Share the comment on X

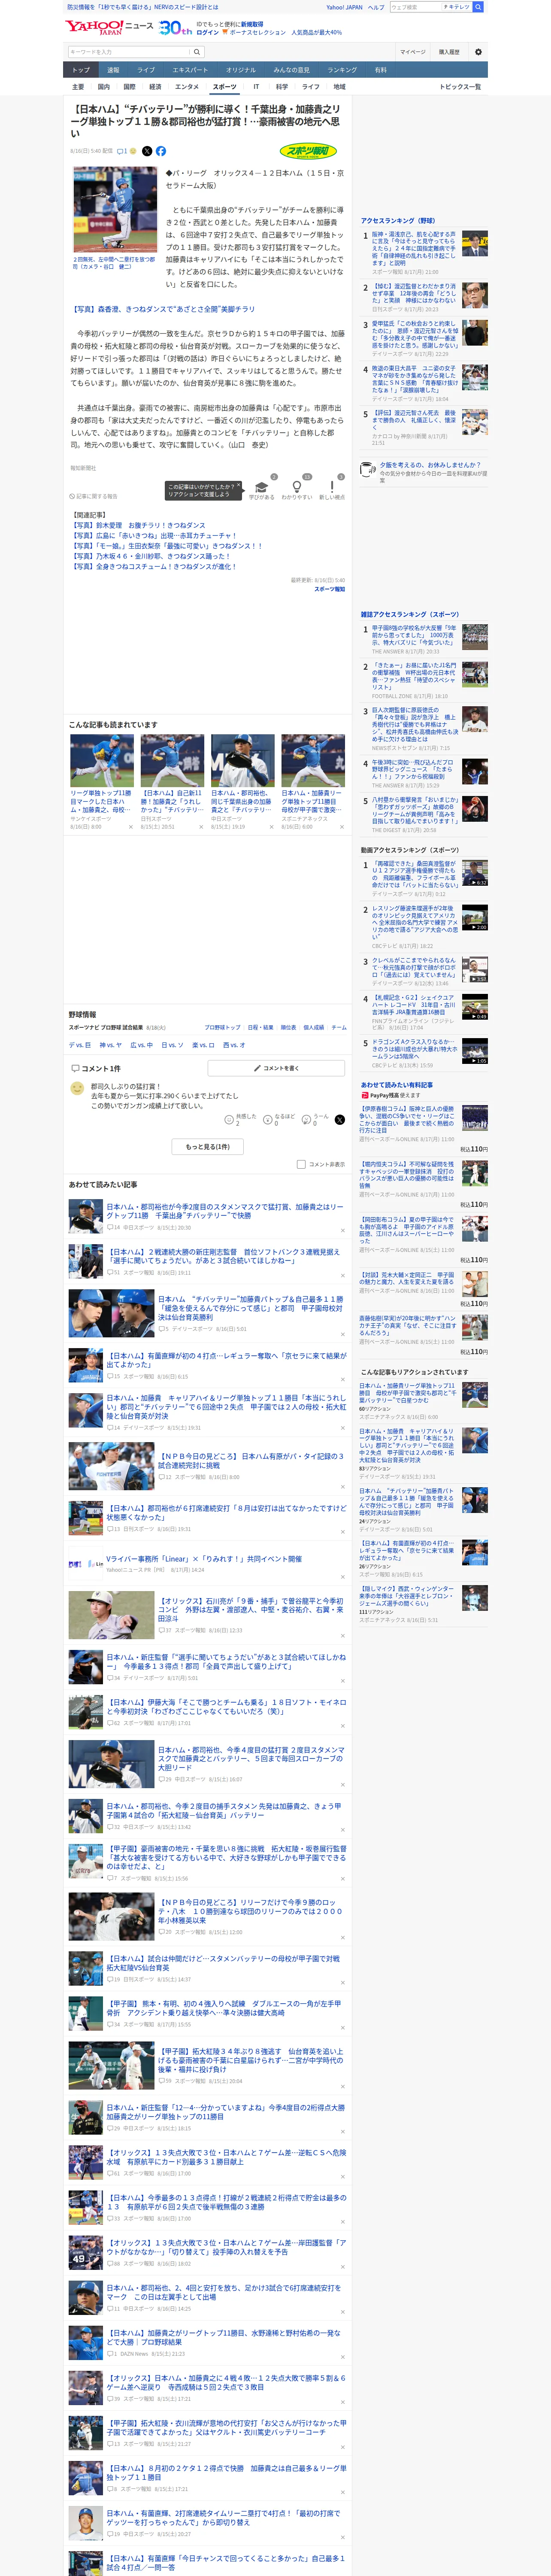[x=339, y=1120]
